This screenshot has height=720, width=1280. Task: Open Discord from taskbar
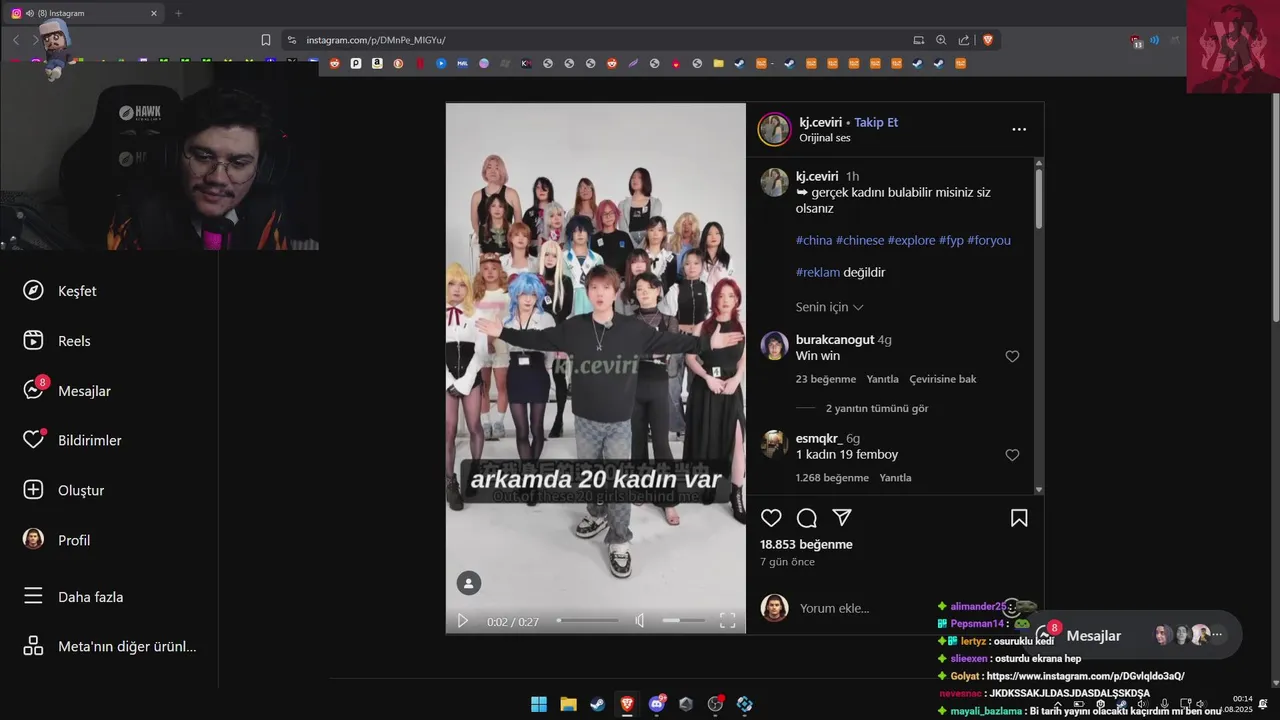click(657, 704)
